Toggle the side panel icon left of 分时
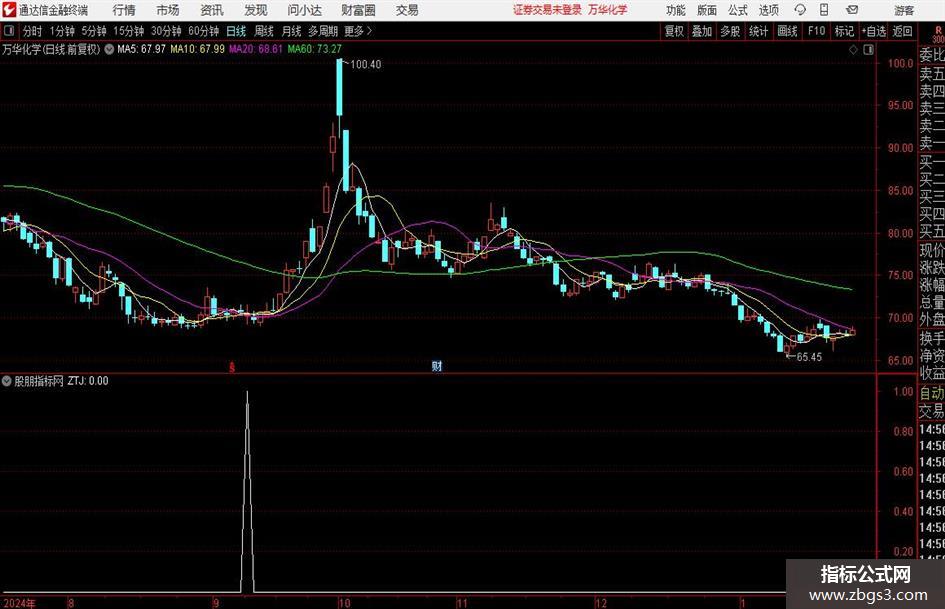Screen dimensions: 945x609 9,31
